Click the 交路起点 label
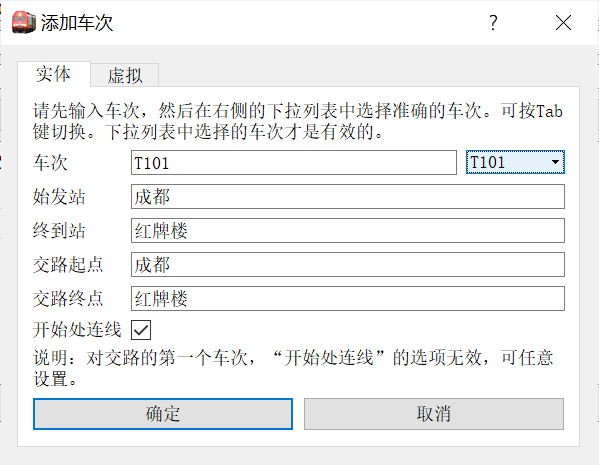599x465 pixels. click(x=68, y=264)
